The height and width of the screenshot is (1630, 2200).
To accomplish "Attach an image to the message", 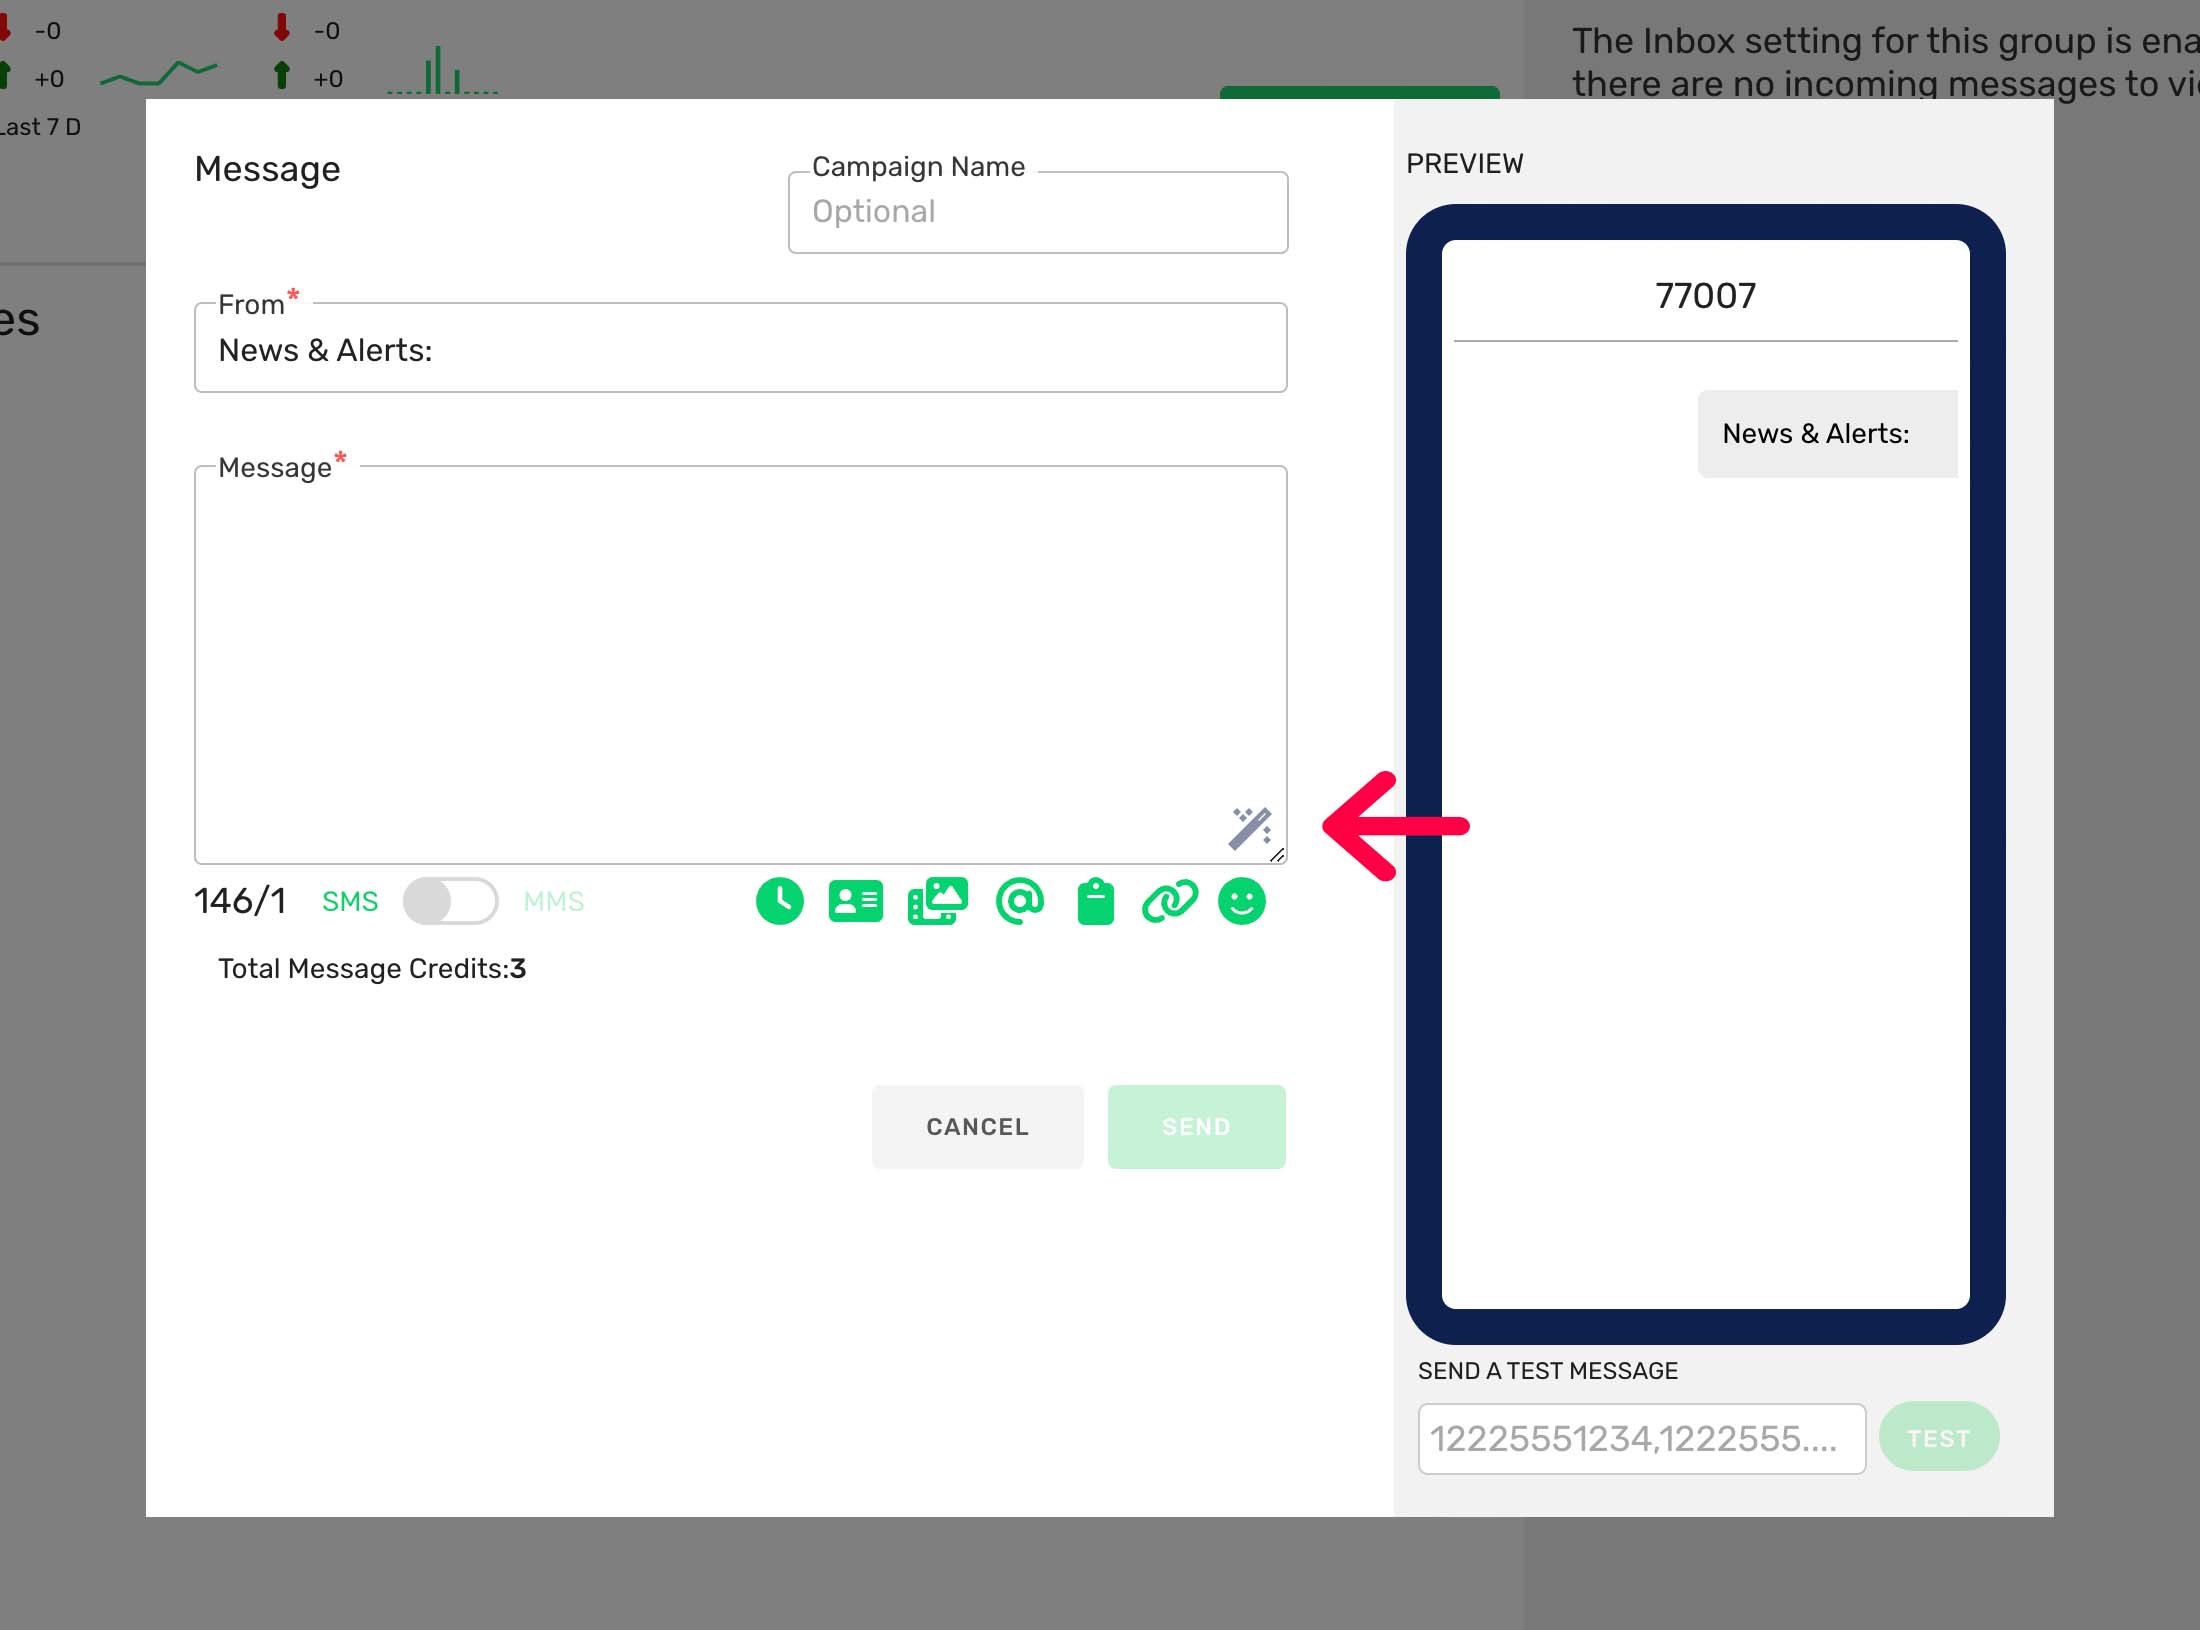I will (937, 901).
